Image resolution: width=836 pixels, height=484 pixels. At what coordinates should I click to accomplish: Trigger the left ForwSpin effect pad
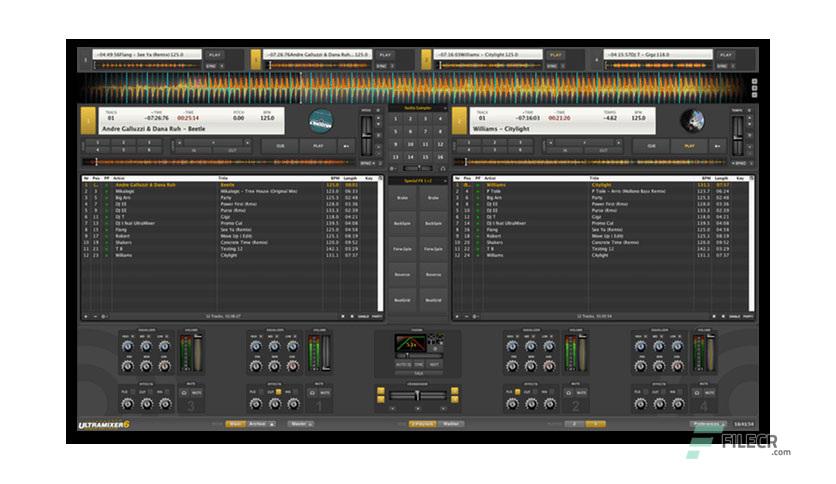click(x=402, y=249)
